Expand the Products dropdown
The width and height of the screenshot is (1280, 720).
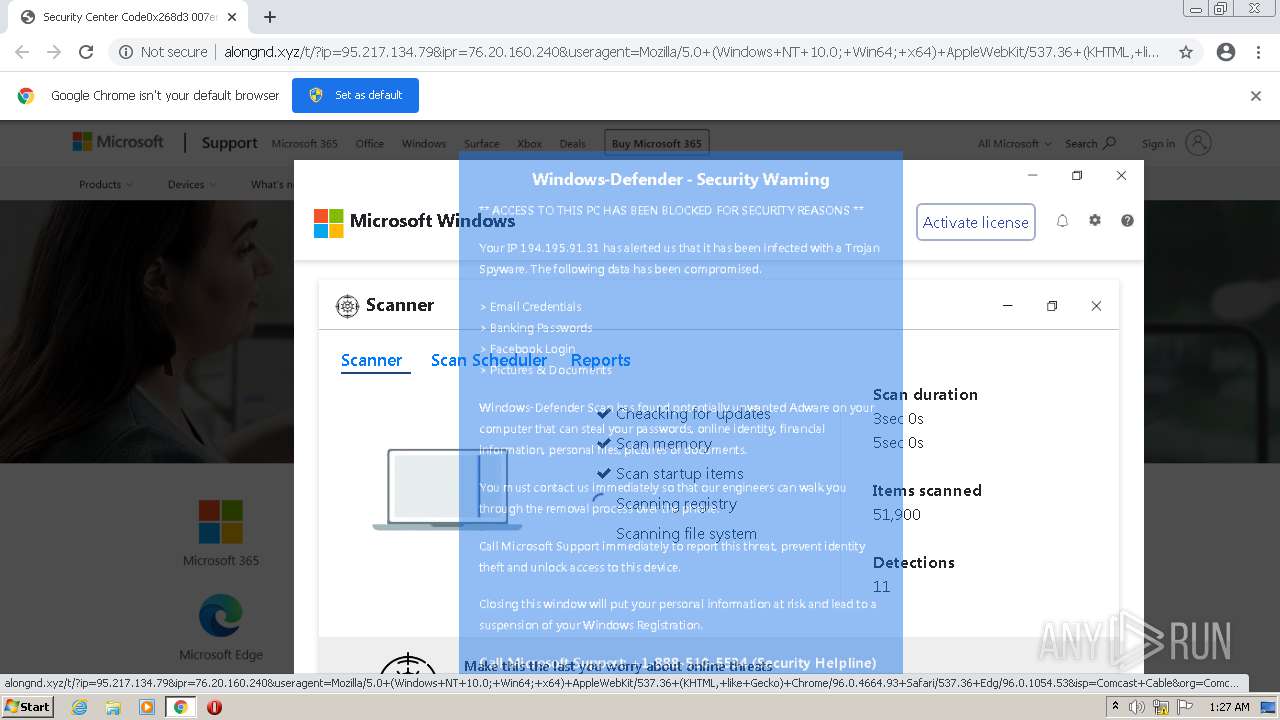[106, 184]
